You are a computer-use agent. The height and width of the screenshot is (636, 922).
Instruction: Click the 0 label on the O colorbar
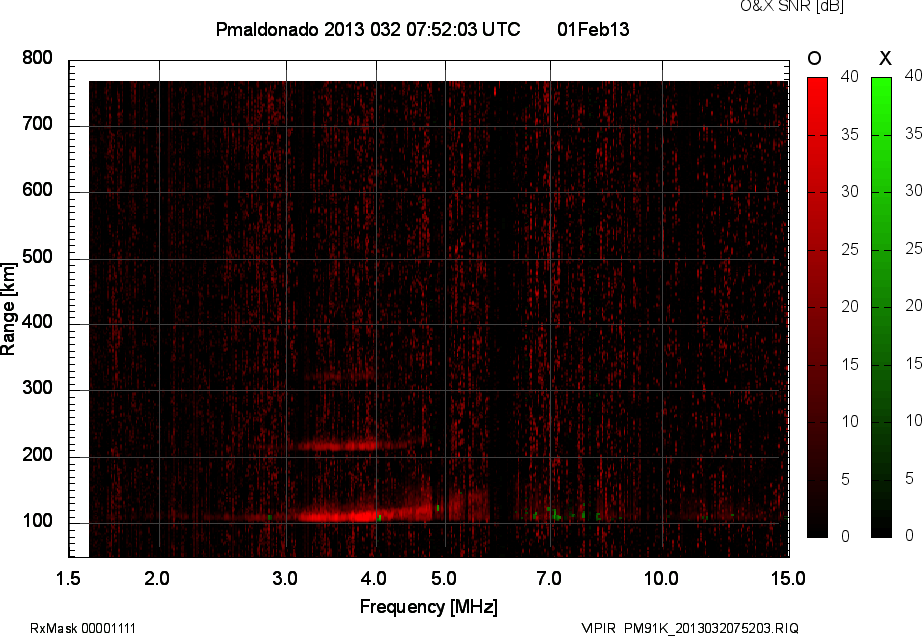tap(846, 536)
